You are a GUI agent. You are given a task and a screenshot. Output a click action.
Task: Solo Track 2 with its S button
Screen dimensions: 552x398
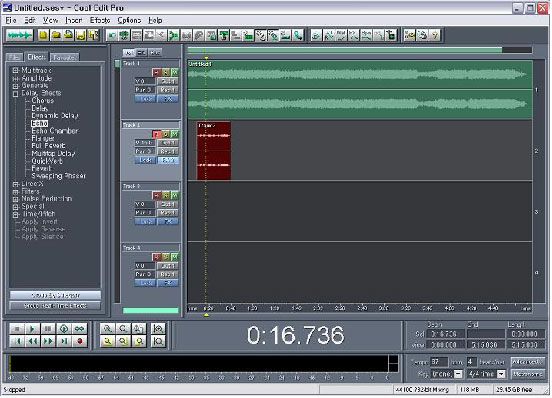165,134
